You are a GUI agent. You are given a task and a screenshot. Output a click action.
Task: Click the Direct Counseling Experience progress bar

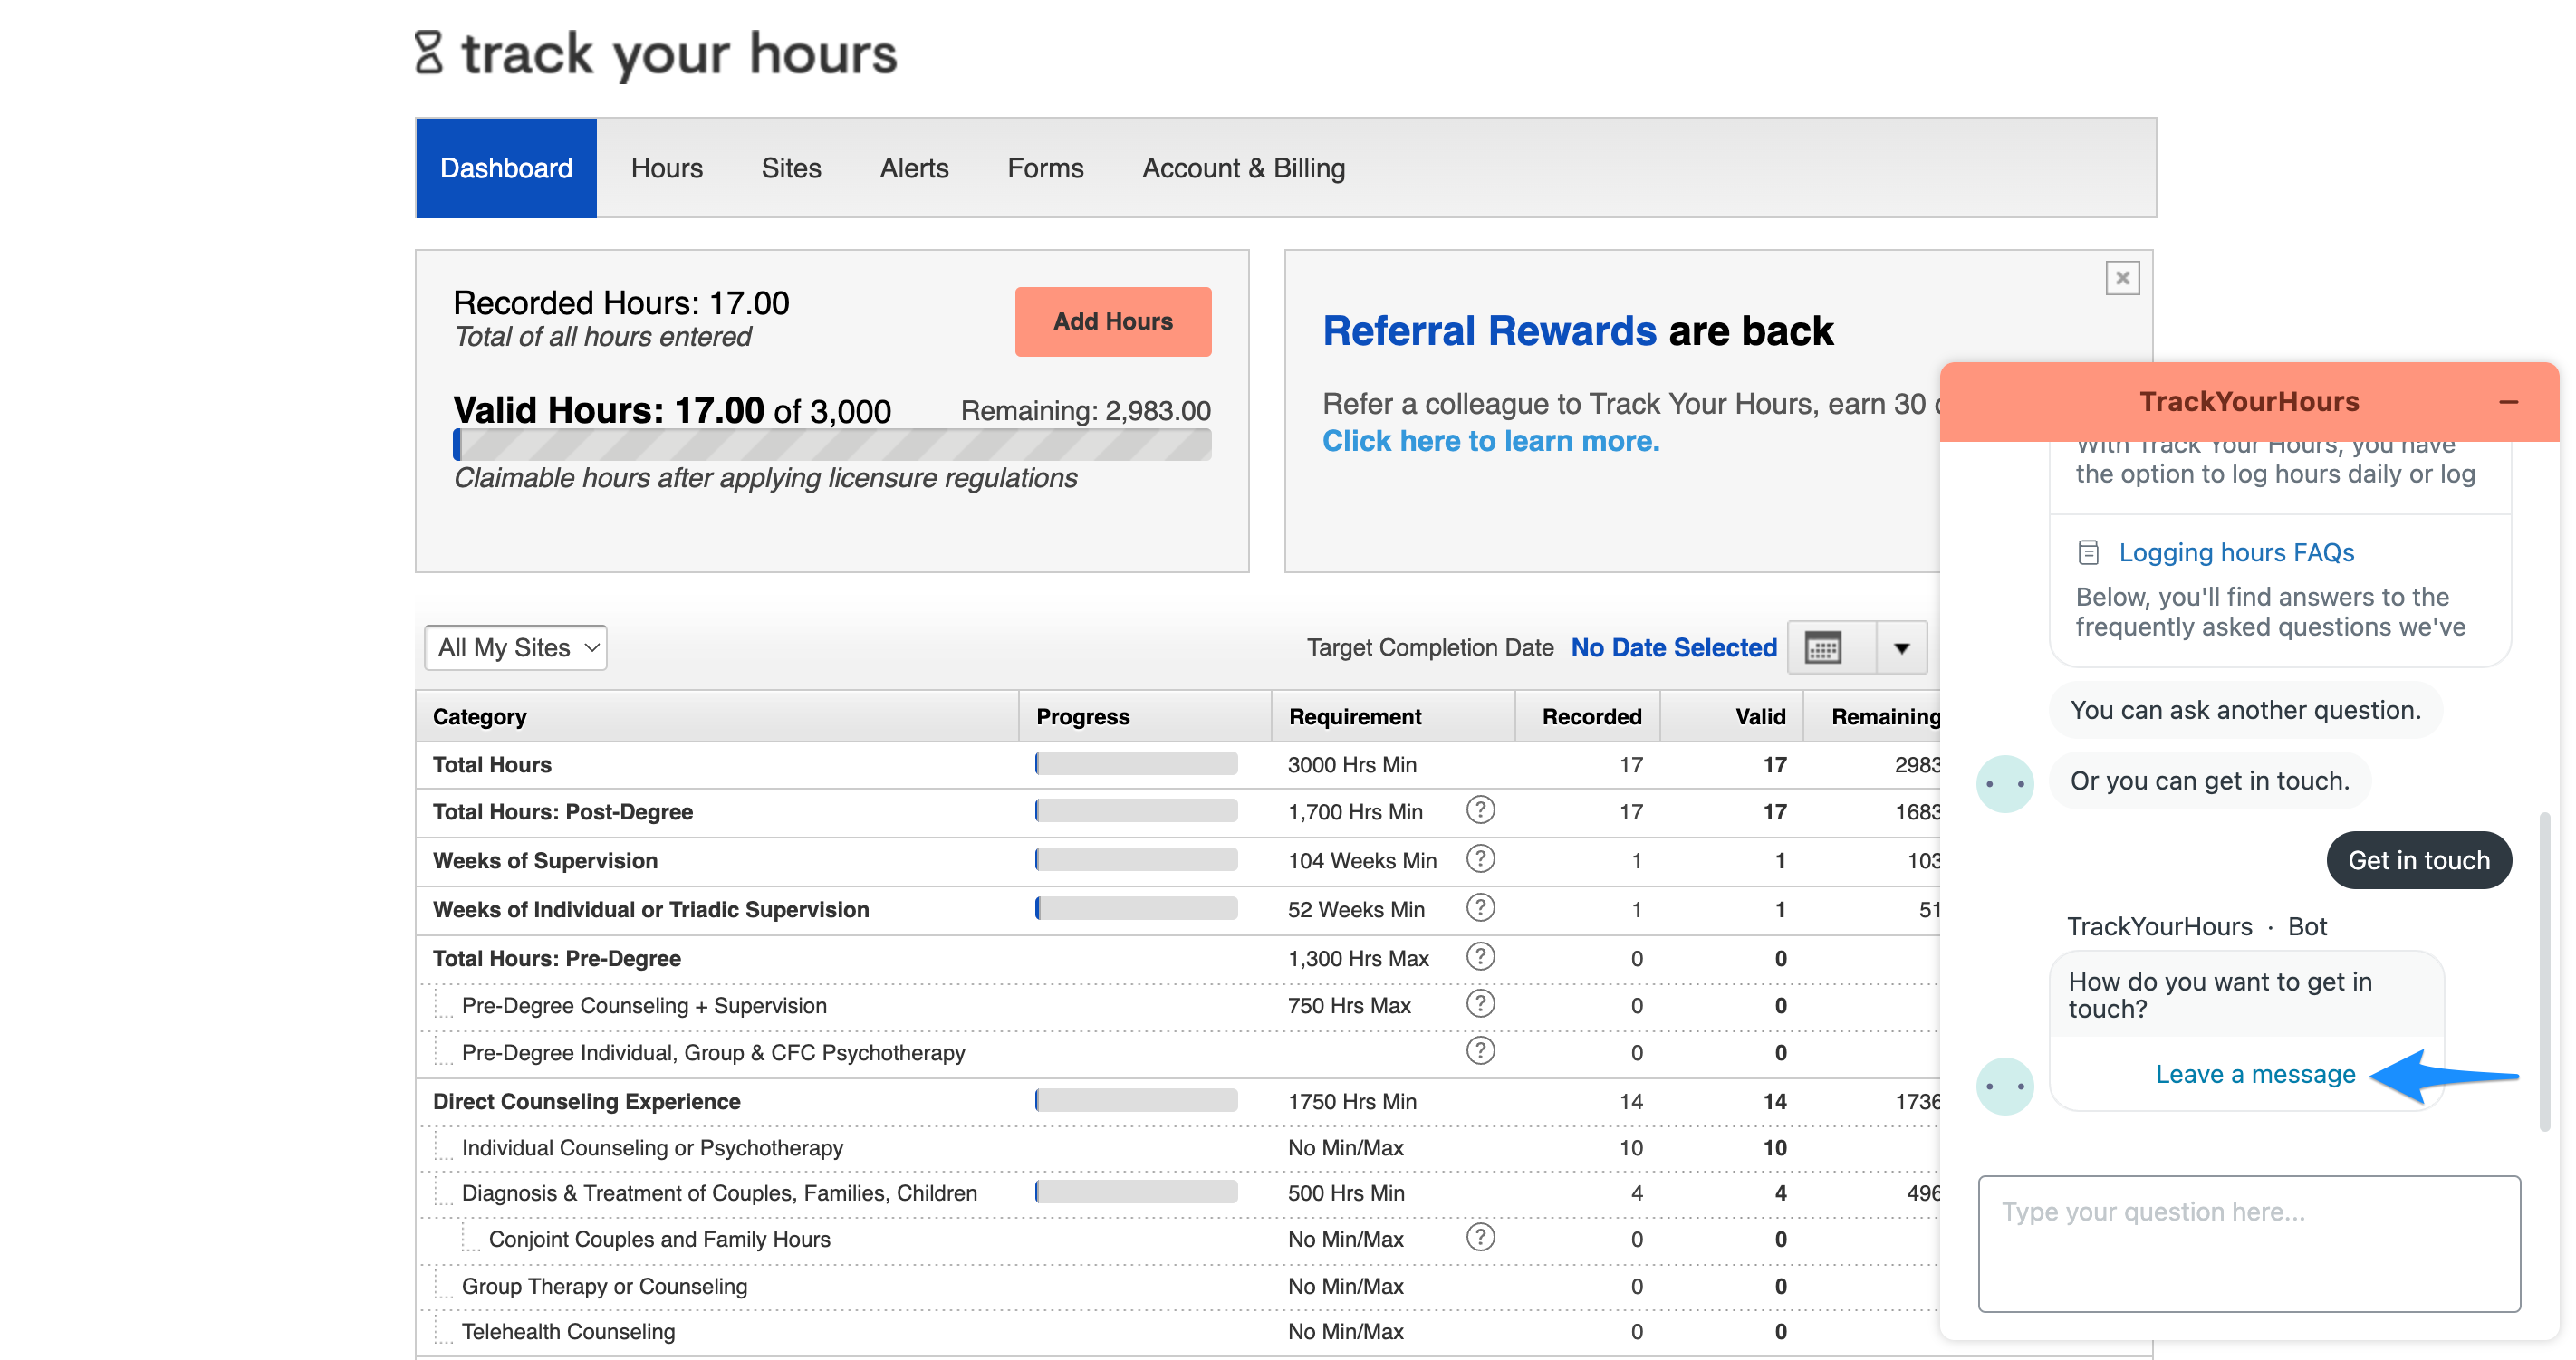[1136, 1101]
